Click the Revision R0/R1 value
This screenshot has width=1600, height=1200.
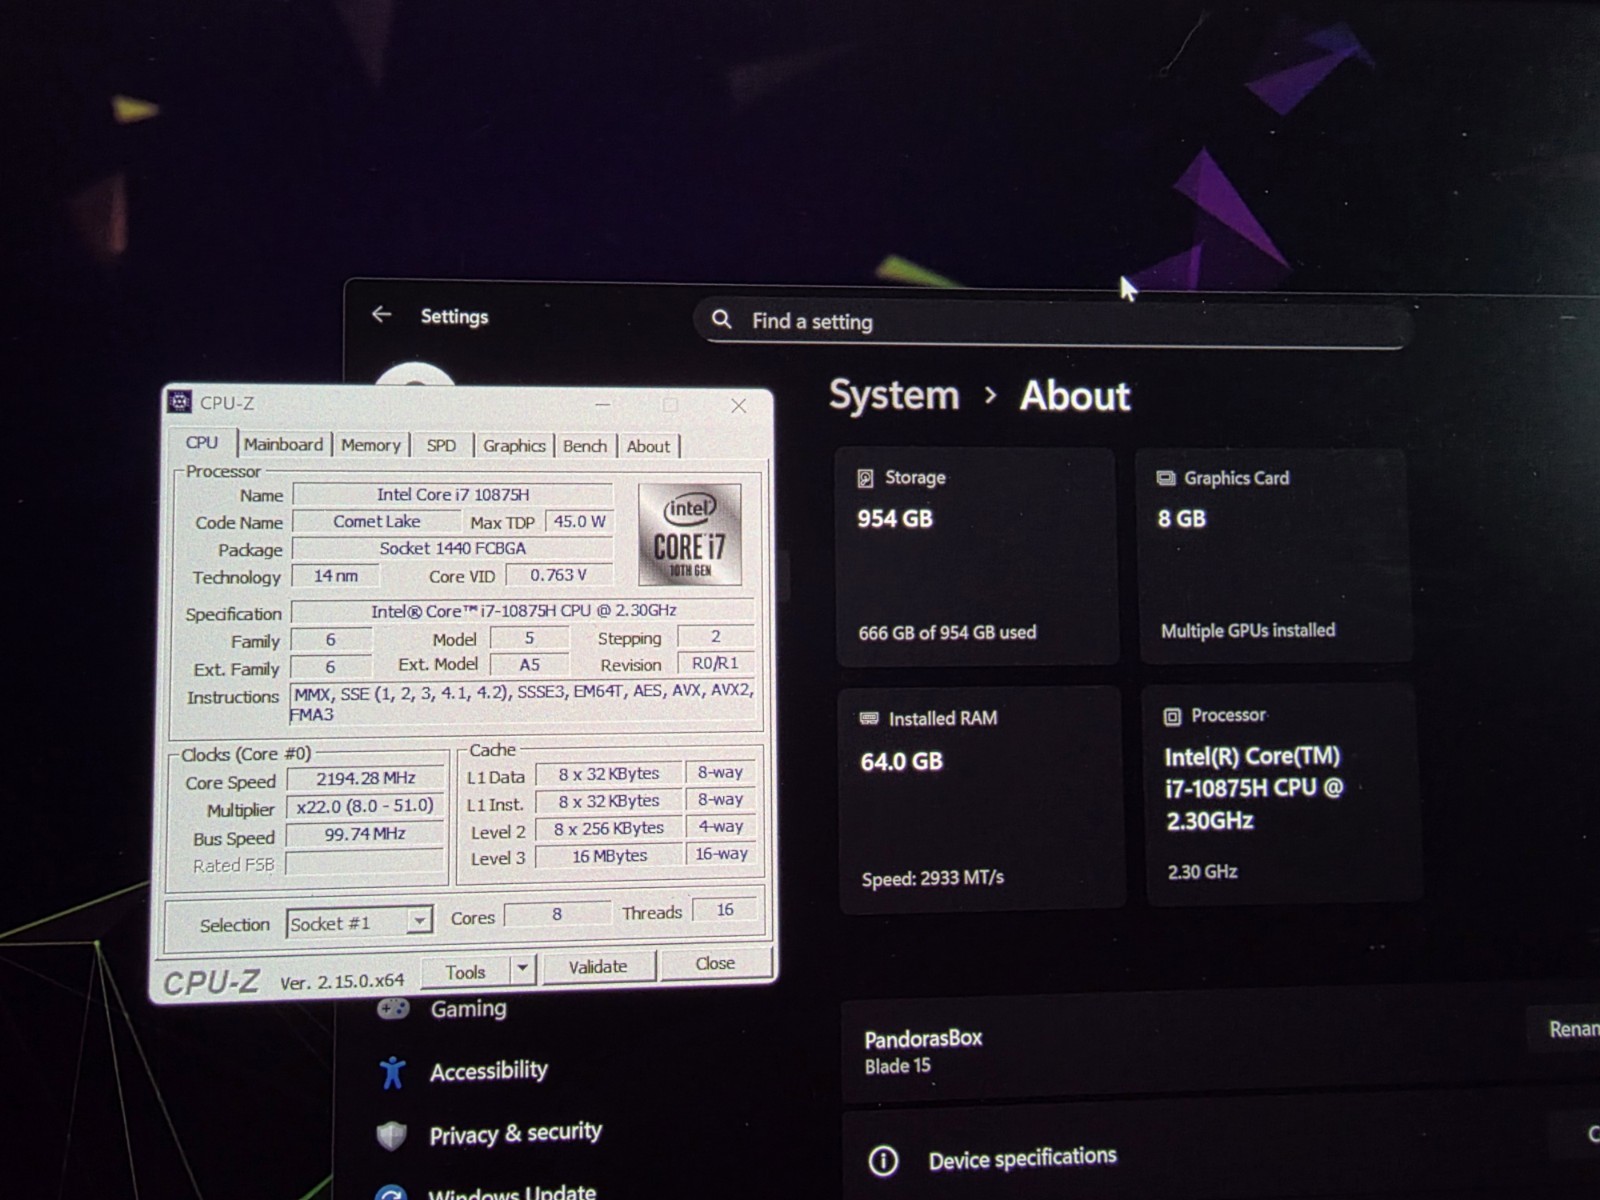click(x=715, y=662)
